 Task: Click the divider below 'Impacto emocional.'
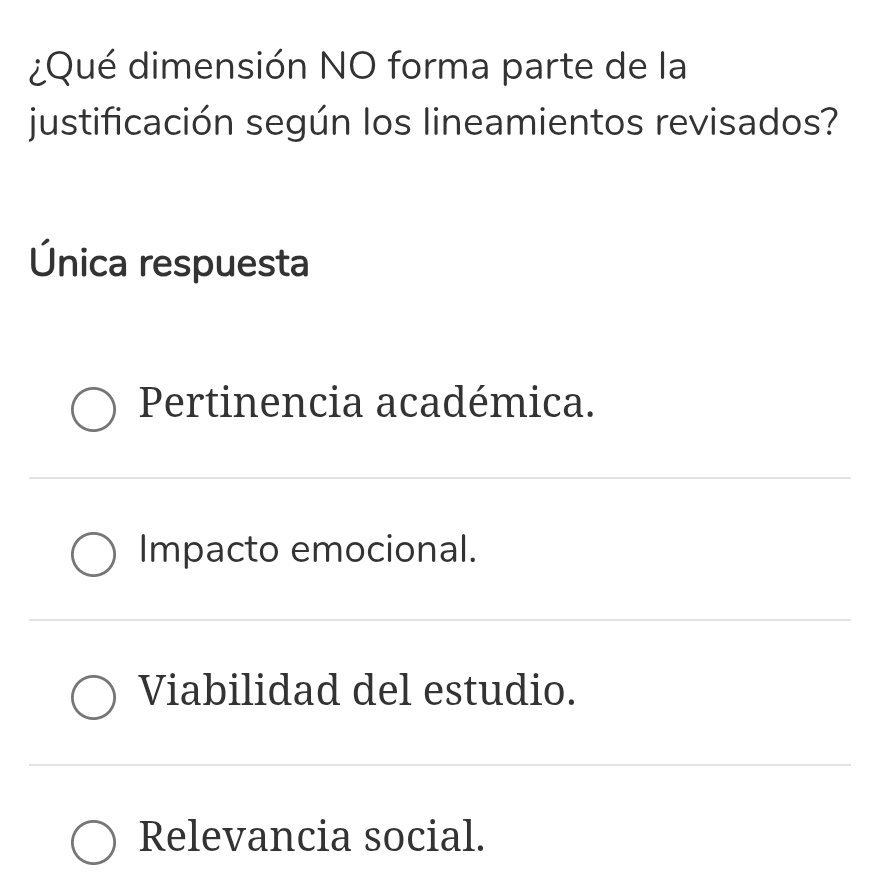438,623
